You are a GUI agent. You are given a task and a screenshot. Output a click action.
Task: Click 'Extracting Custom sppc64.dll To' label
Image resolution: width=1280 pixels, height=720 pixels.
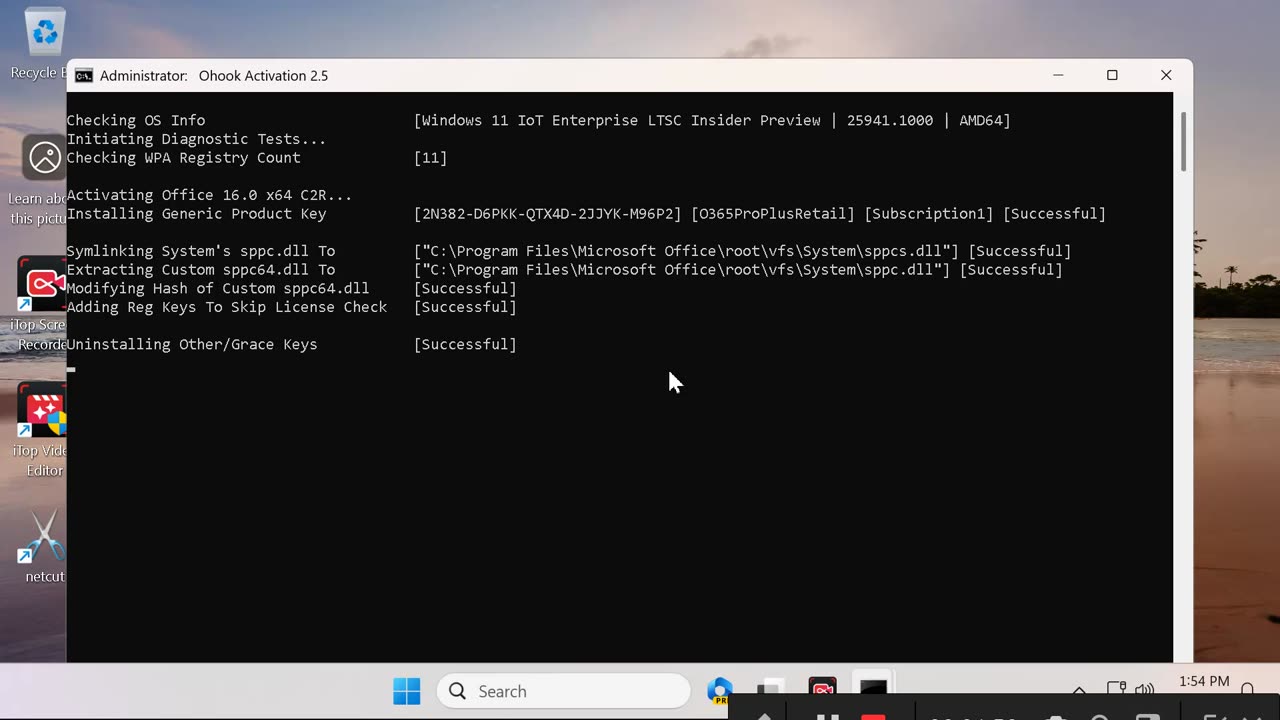[x=201, y=269]
